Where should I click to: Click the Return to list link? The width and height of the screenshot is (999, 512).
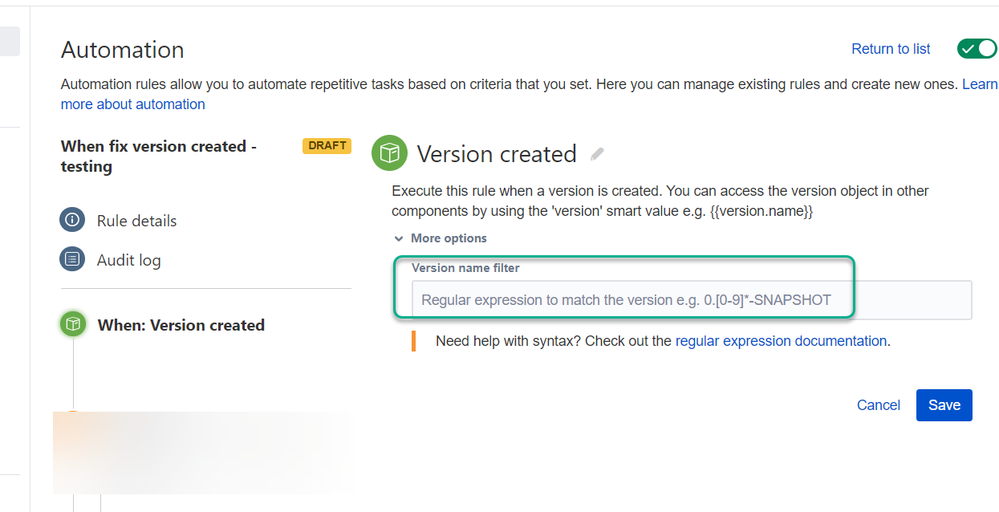point(891,49)
